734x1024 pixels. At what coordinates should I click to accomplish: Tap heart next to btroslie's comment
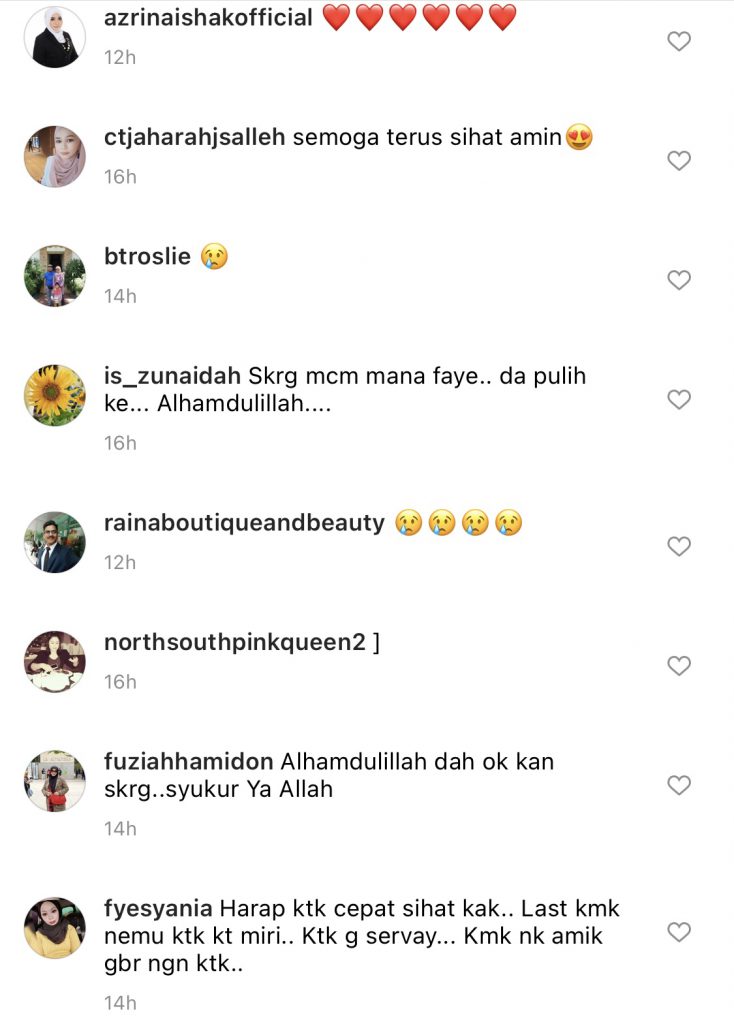coord(679,280)
